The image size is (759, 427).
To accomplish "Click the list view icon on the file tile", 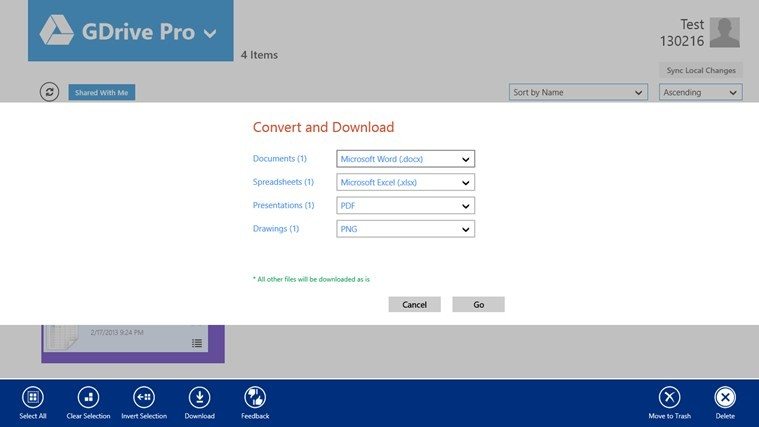I will (x=197, y=343).
